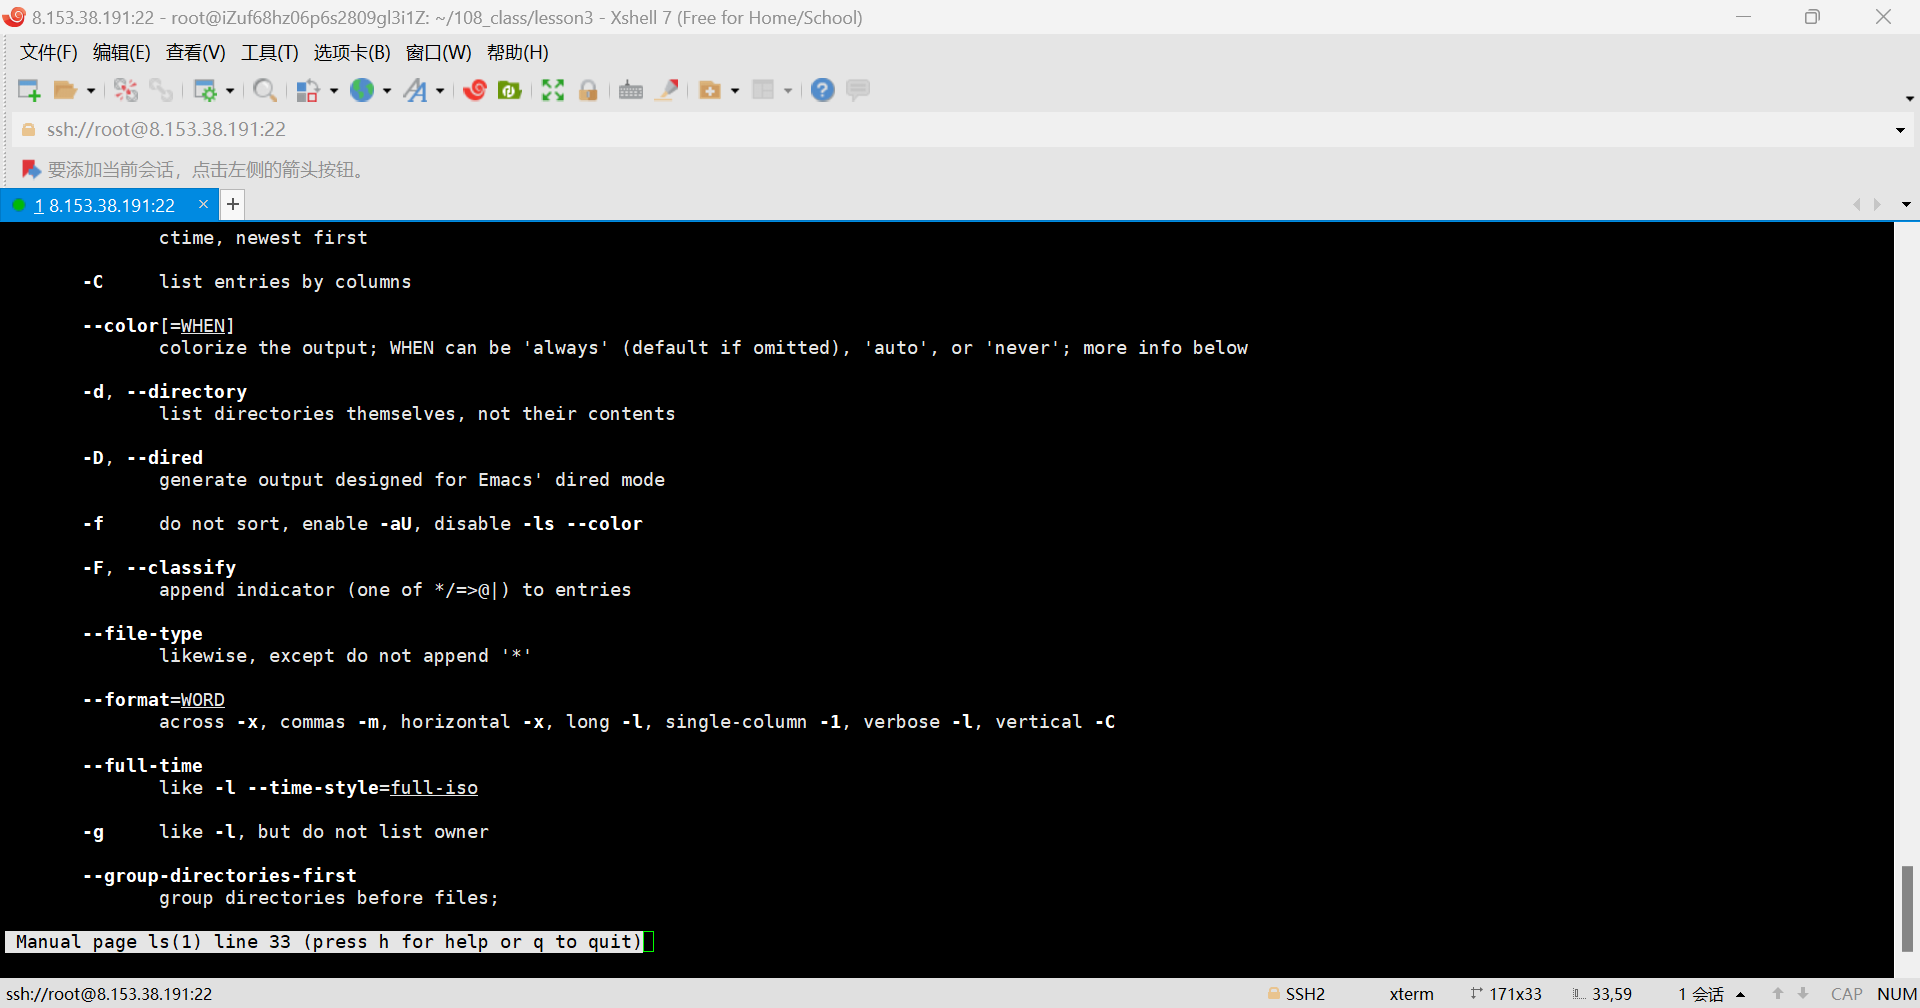Expand the color scheme dropdown arrow
This screenshot has width=1920, height=1008.
pos(334,91)
